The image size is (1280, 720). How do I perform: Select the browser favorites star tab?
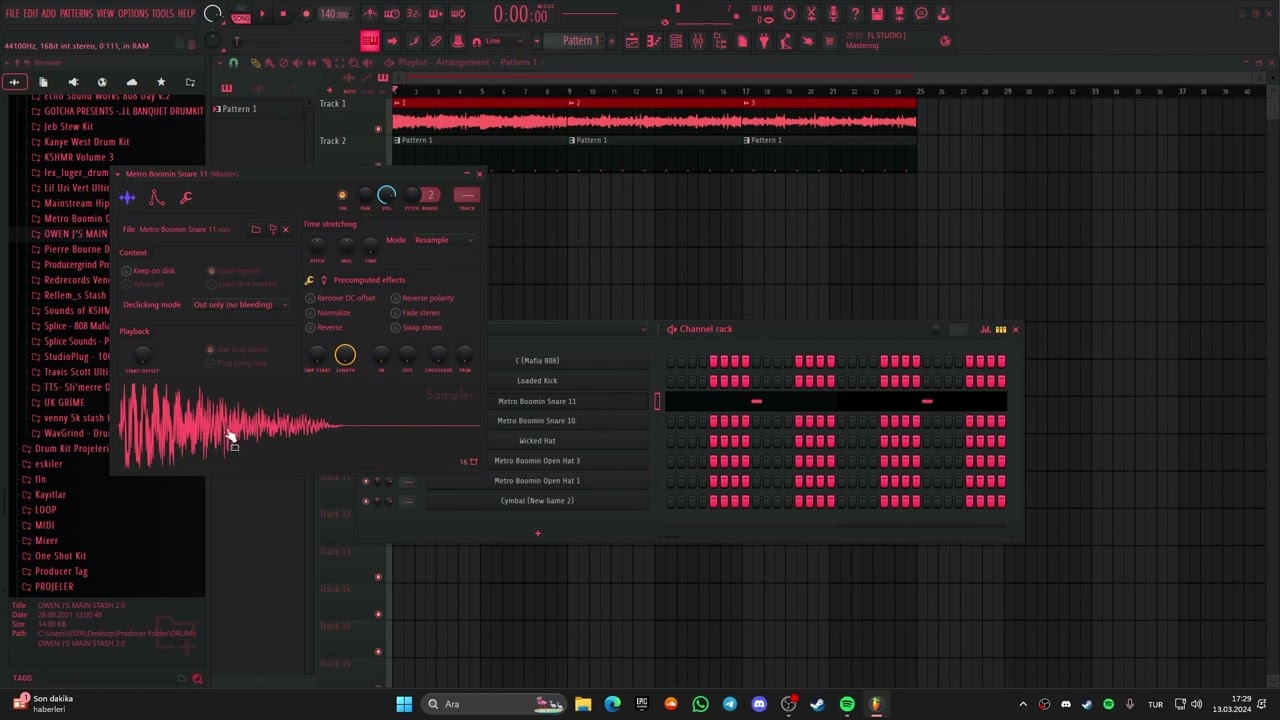coord(161,82)
